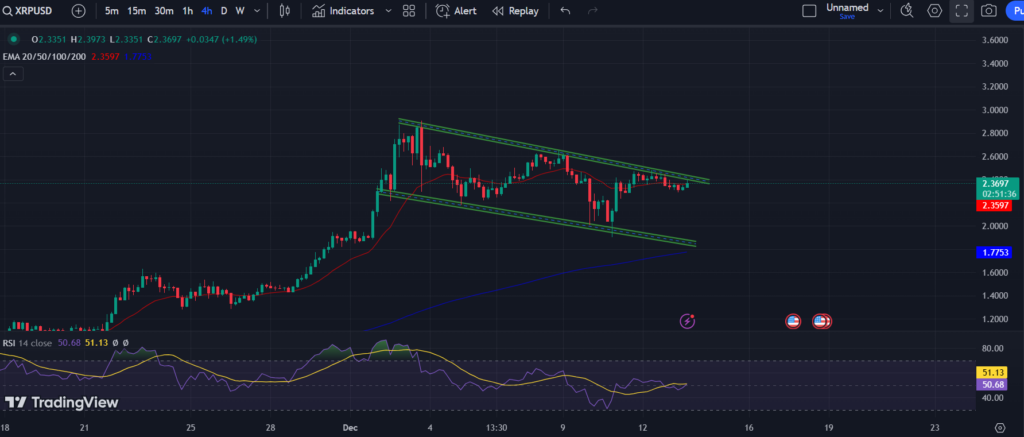Click the Dec date label on time axis
The height and width of the screenshot is (437, 1024).
349,428
